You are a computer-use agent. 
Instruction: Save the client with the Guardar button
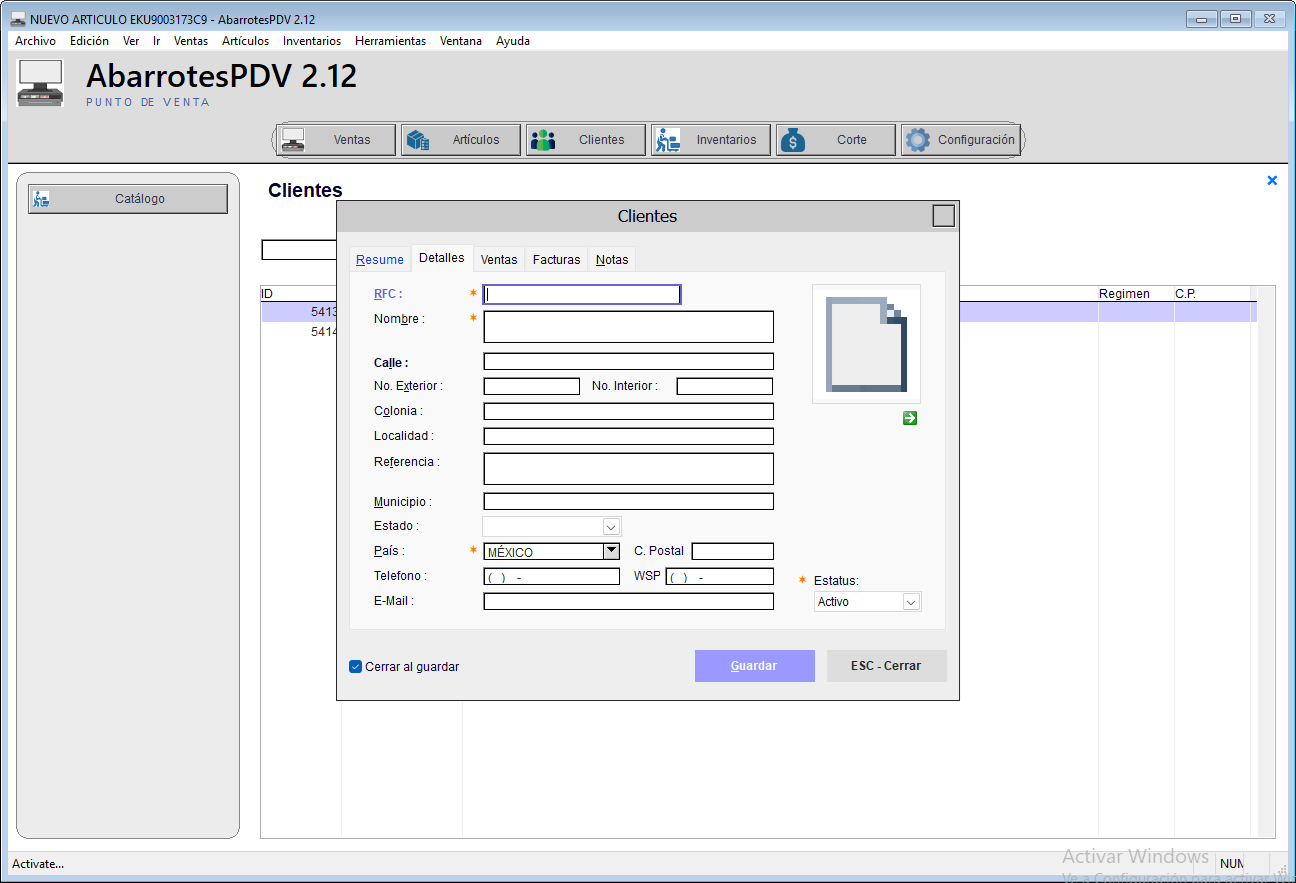[x=755, y=666]
